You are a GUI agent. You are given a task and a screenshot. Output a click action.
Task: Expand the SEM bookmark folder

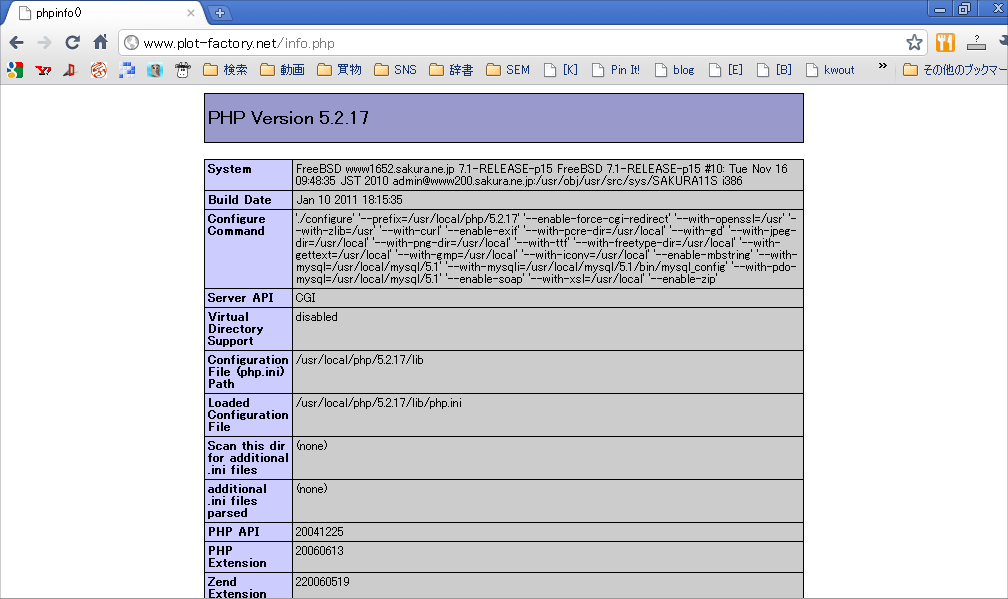pyautogui.click(x=508, y=70)
